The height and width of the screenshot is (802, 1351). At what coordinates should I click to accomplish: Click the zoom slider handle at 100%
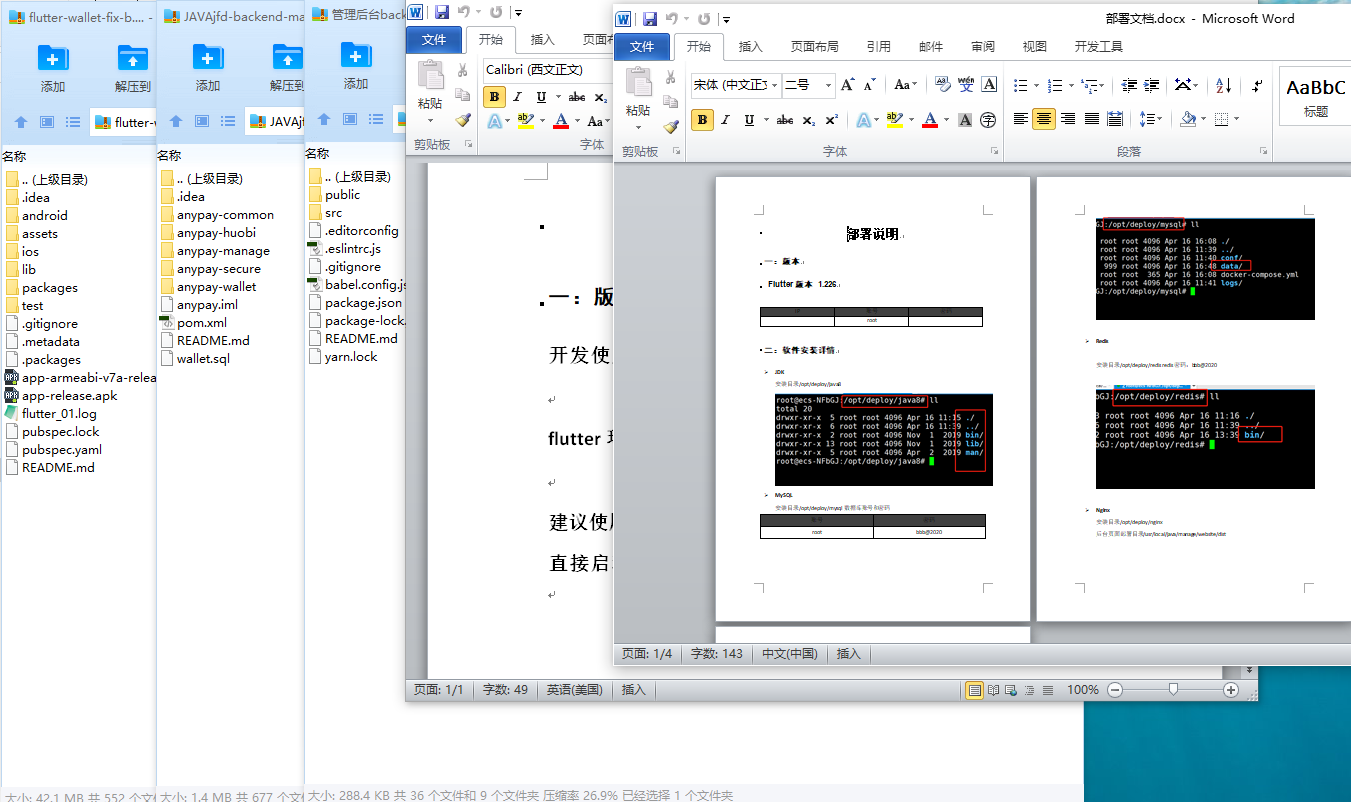(x=1173, y=689)
